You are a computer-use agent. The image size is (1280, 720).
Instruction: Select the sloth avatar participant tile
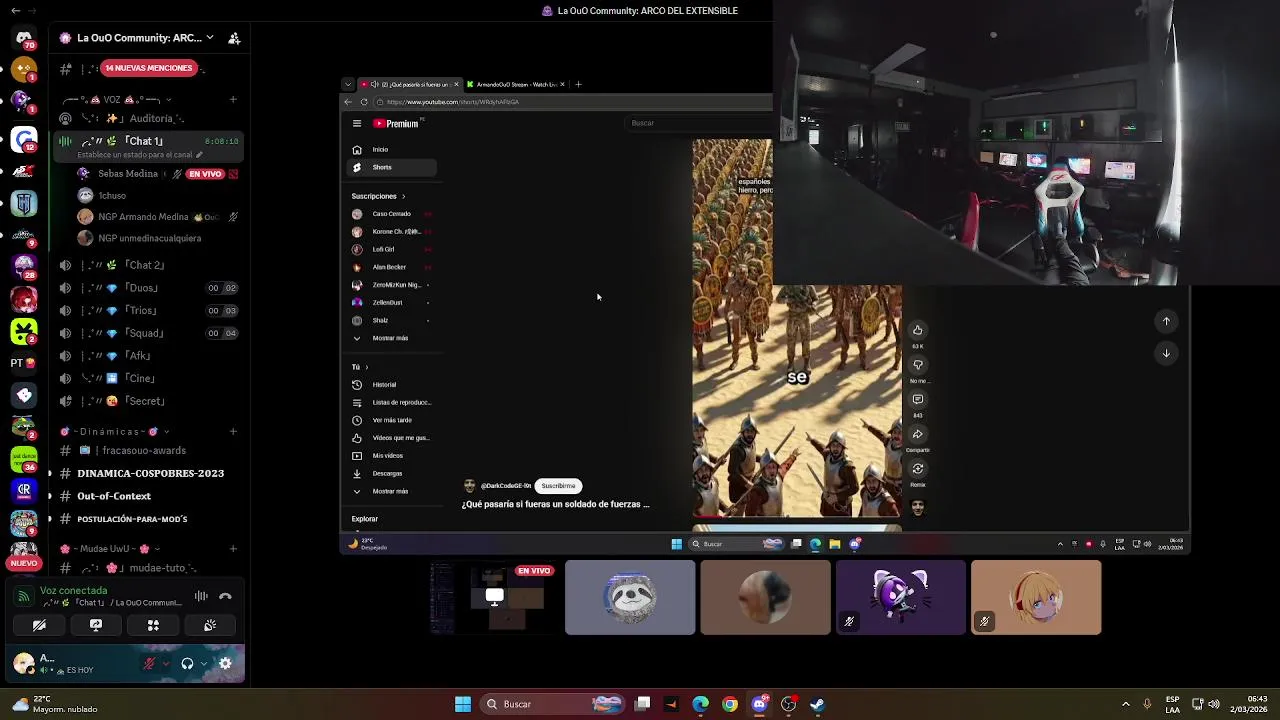coord(630,598)
